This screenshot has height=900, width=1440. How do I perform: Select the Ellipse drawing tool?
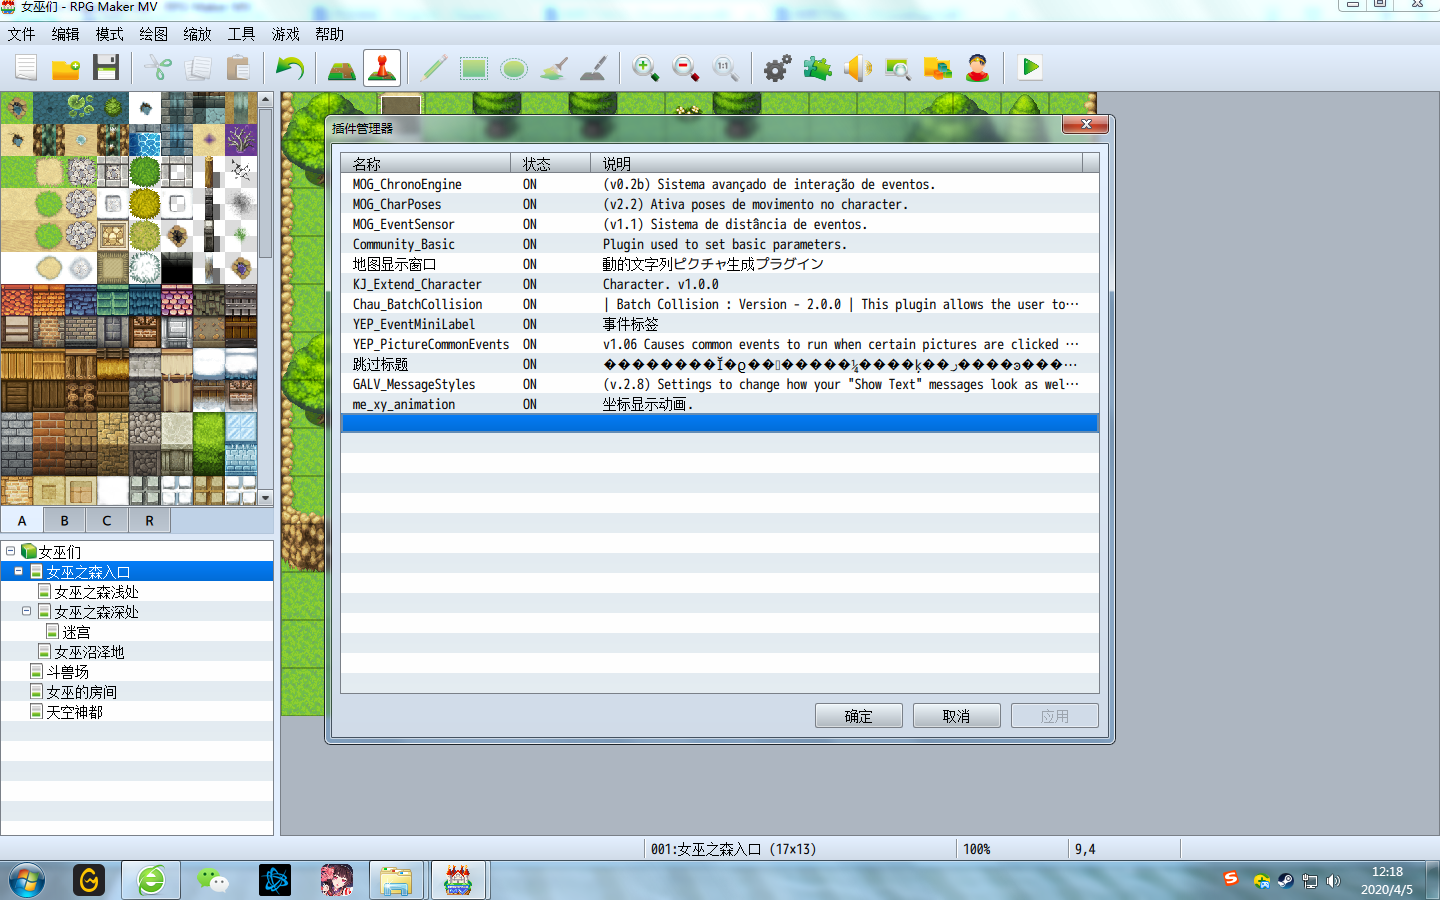click(x=514, y=68)
